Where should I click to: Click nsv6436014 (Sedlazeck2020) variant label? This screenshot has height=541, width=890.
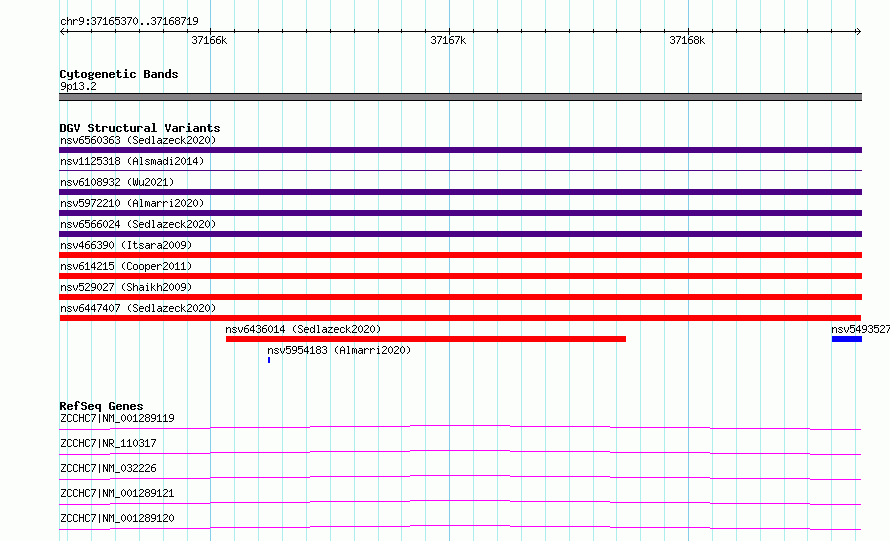[x=303, y=329]
